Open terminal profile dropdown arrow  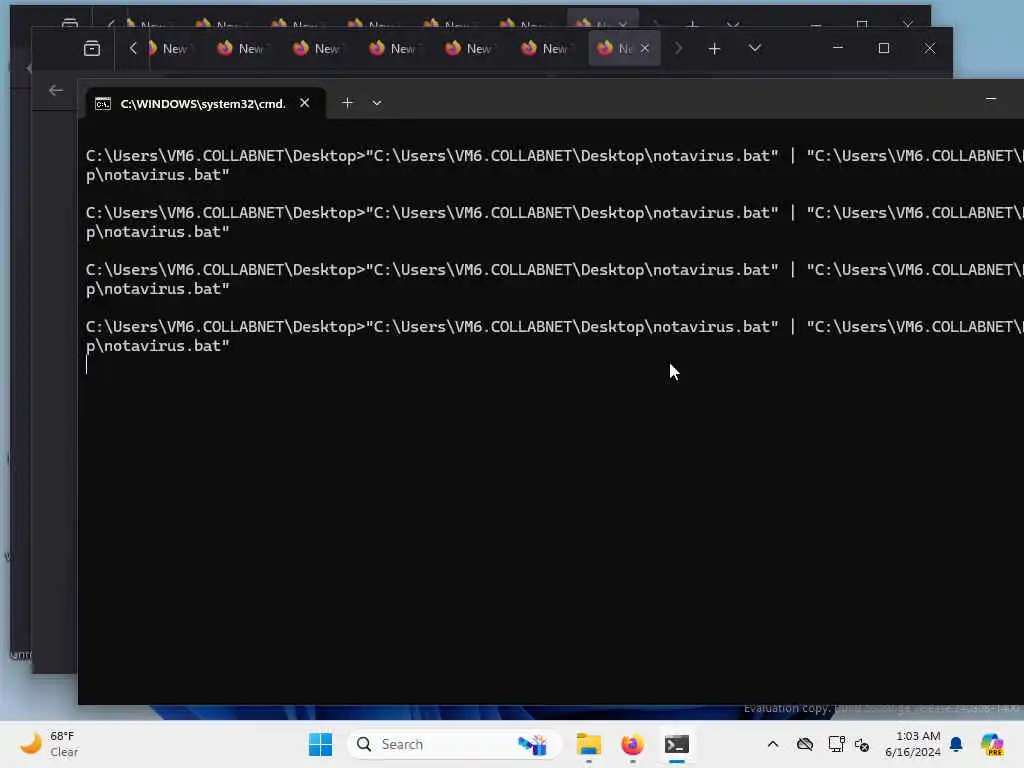coord(377,103)
